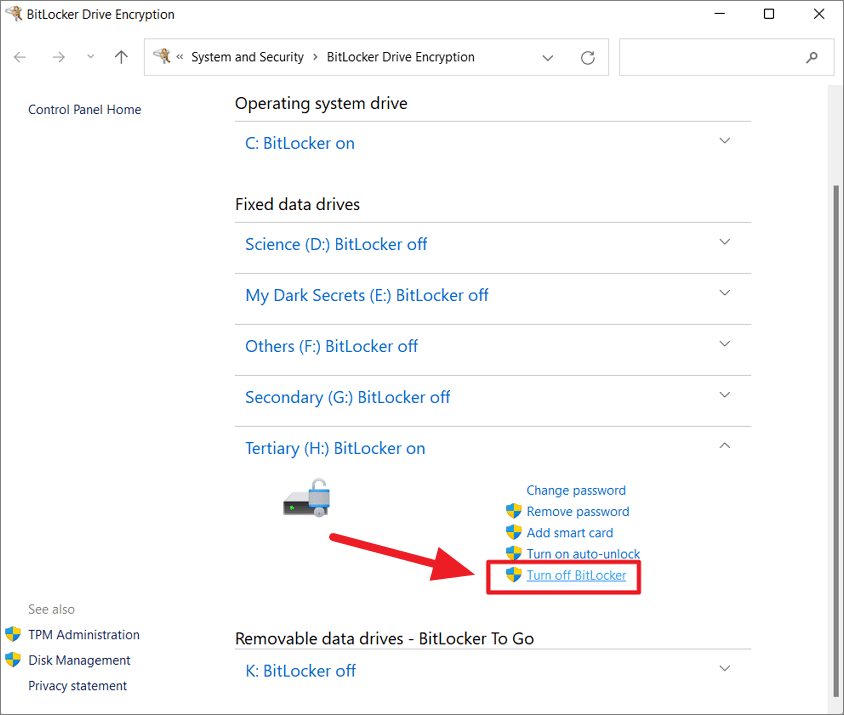Screen dimensions: 844x715
Task: Click shield icon beside Remove password
Action: pos(514,511)
